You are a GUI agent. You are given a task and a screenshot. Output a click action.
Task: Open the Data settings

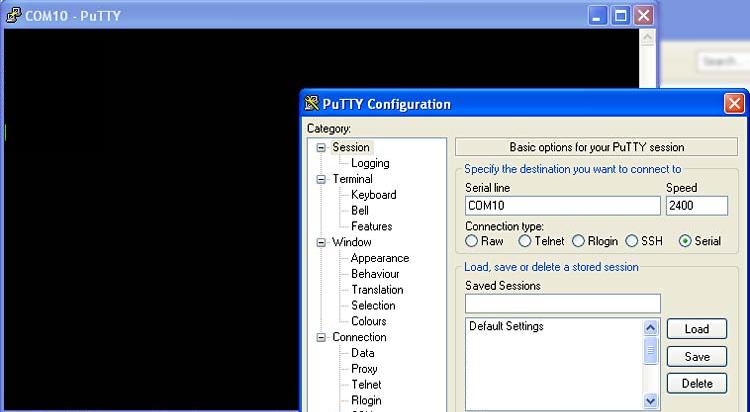coord(363,353)
